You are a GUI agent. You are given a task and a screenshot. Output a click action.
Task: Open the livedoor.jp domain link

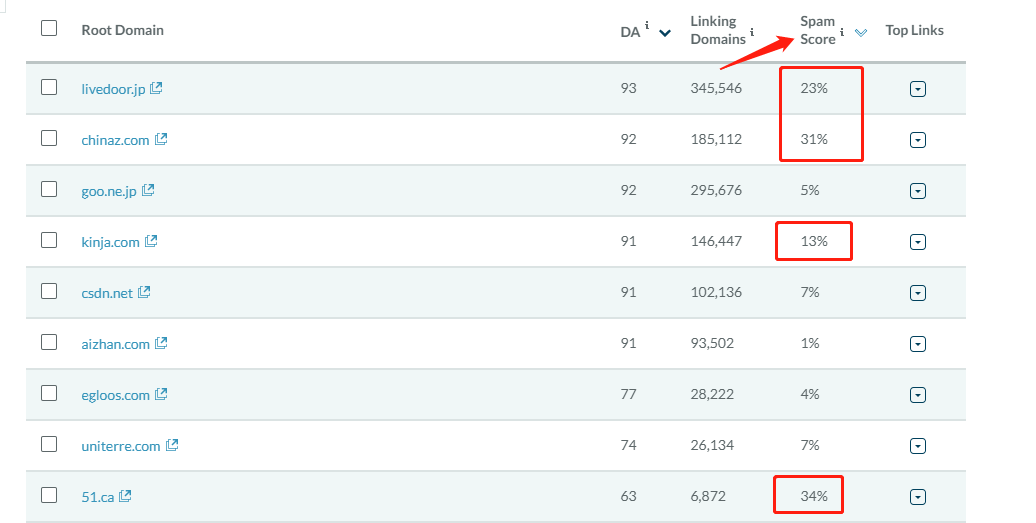click(113, 89)
